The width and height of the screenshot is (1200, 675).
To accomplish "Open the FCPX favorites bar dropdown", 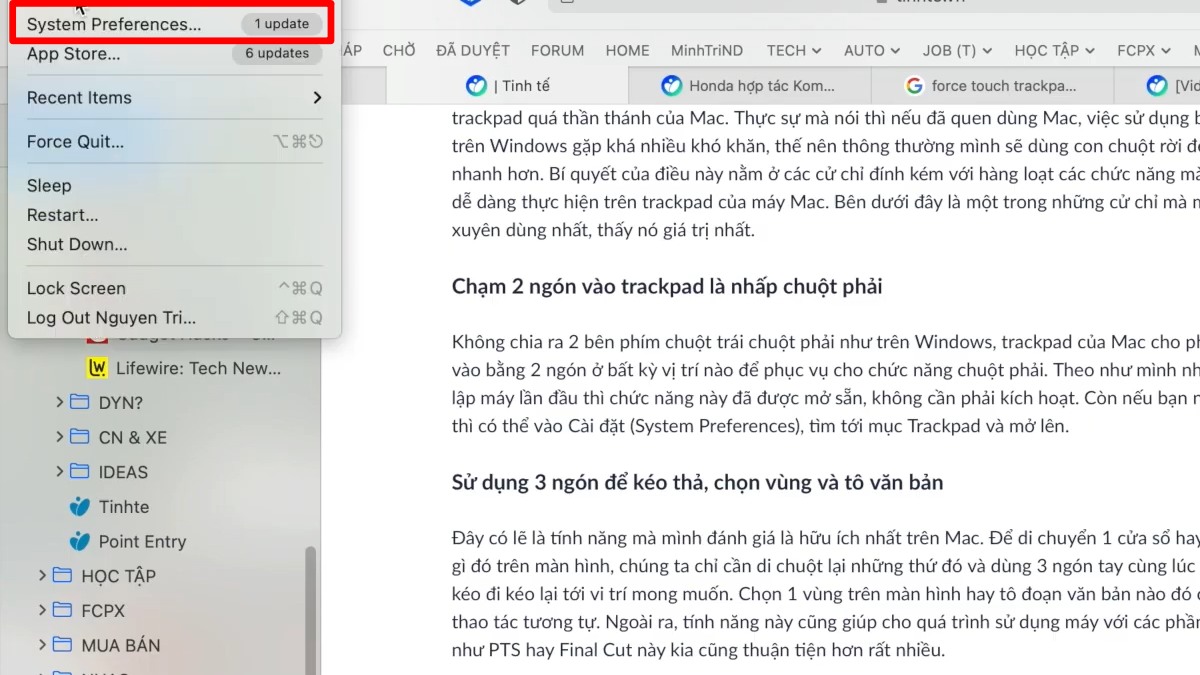I will coord(1144,50).
